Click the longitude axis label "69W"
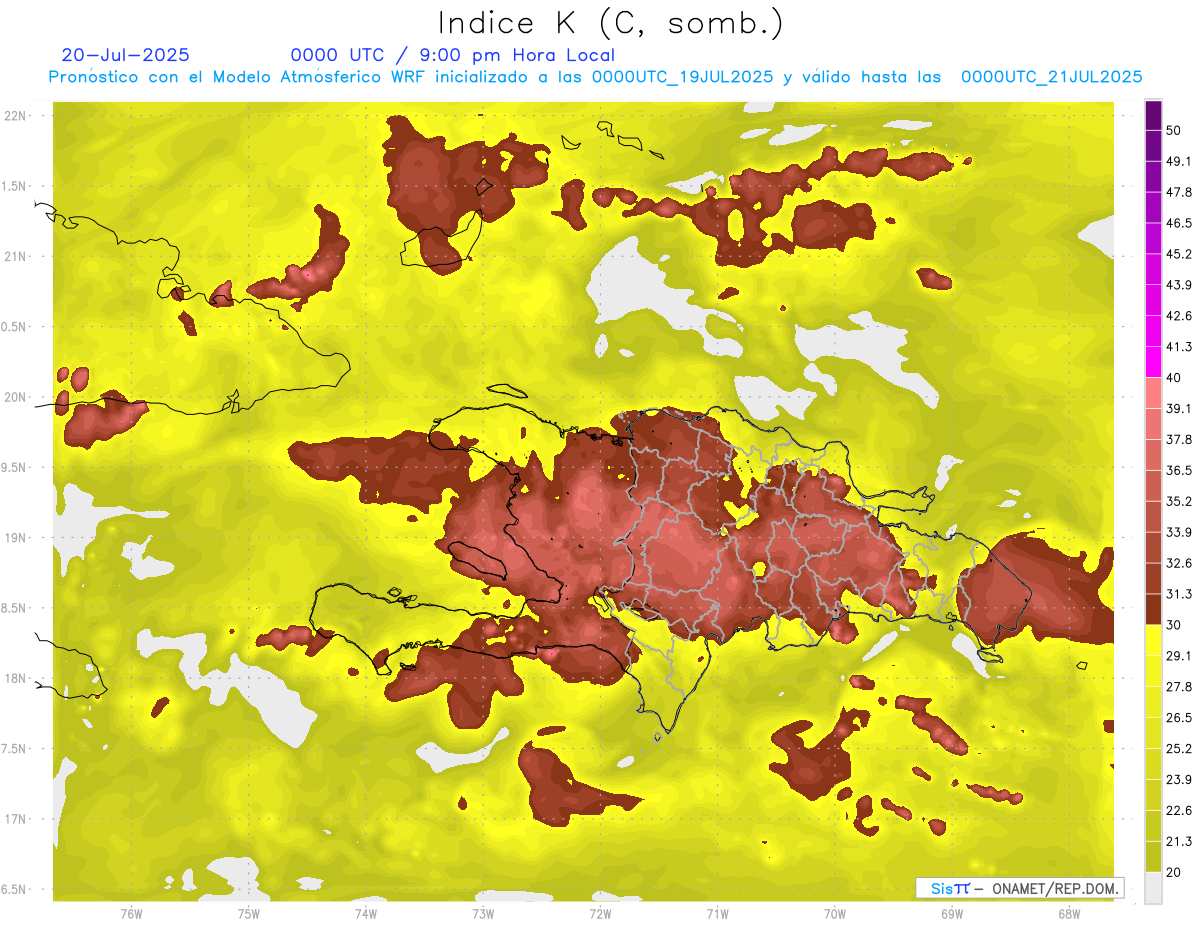 tap(951, 914)
